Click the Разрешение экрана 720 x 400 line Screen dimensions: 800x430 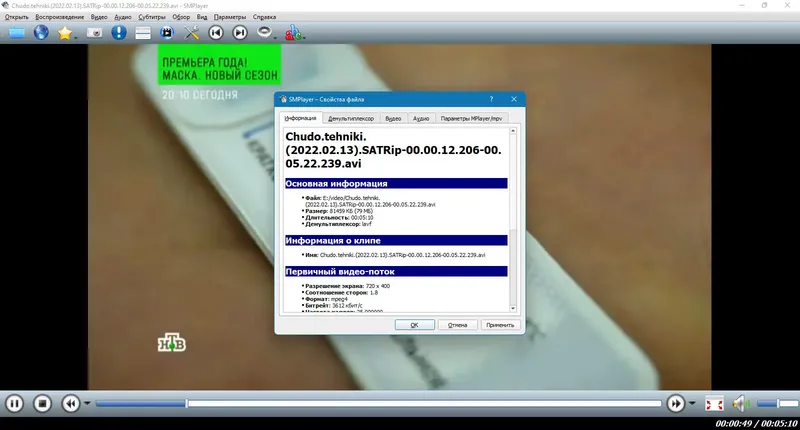coord(347,286)
